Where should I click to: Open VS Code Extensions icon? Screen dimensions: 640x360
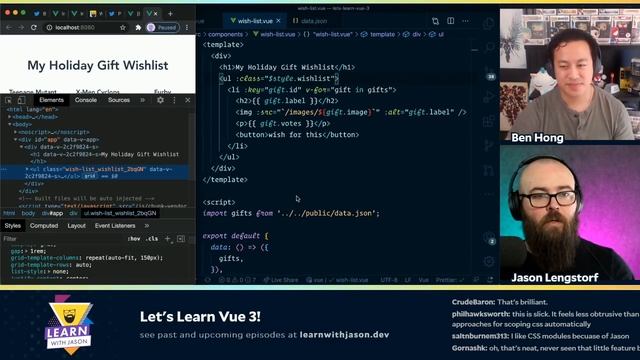(x=489, y=122)
